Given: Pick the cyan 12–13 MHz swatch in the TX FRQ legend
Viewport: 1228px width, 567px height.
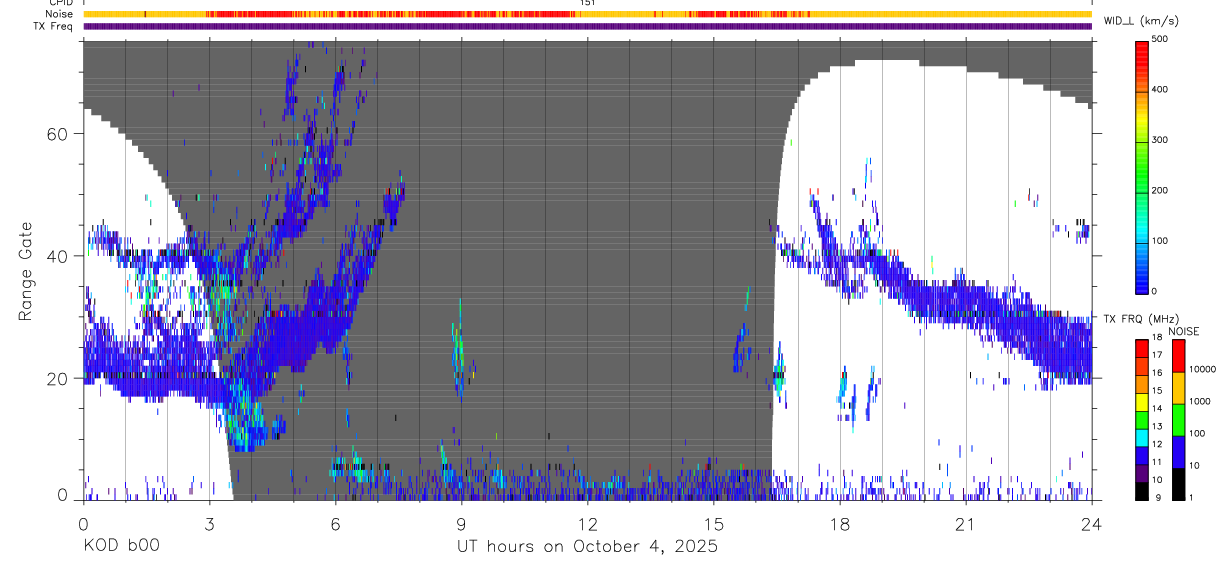Looking at the screenshot, I should click(1143, 438).
